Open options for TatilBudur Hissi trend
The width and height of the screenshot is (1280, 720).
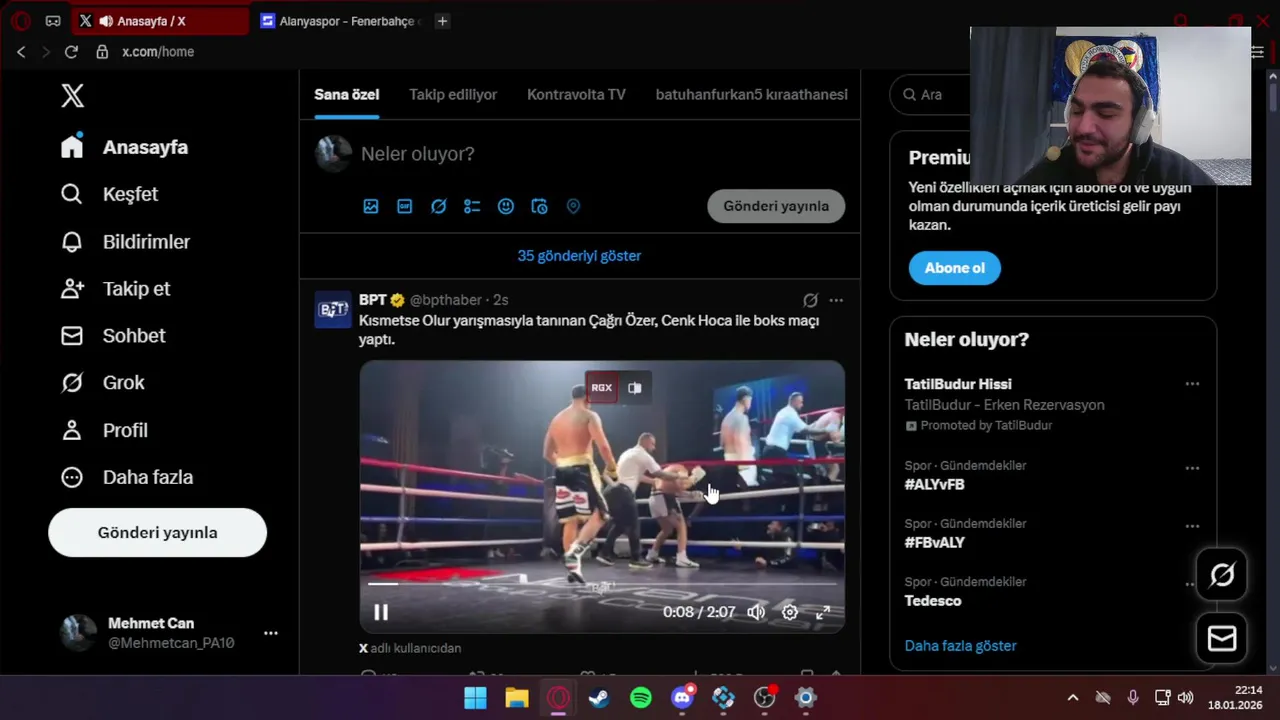1192,384
